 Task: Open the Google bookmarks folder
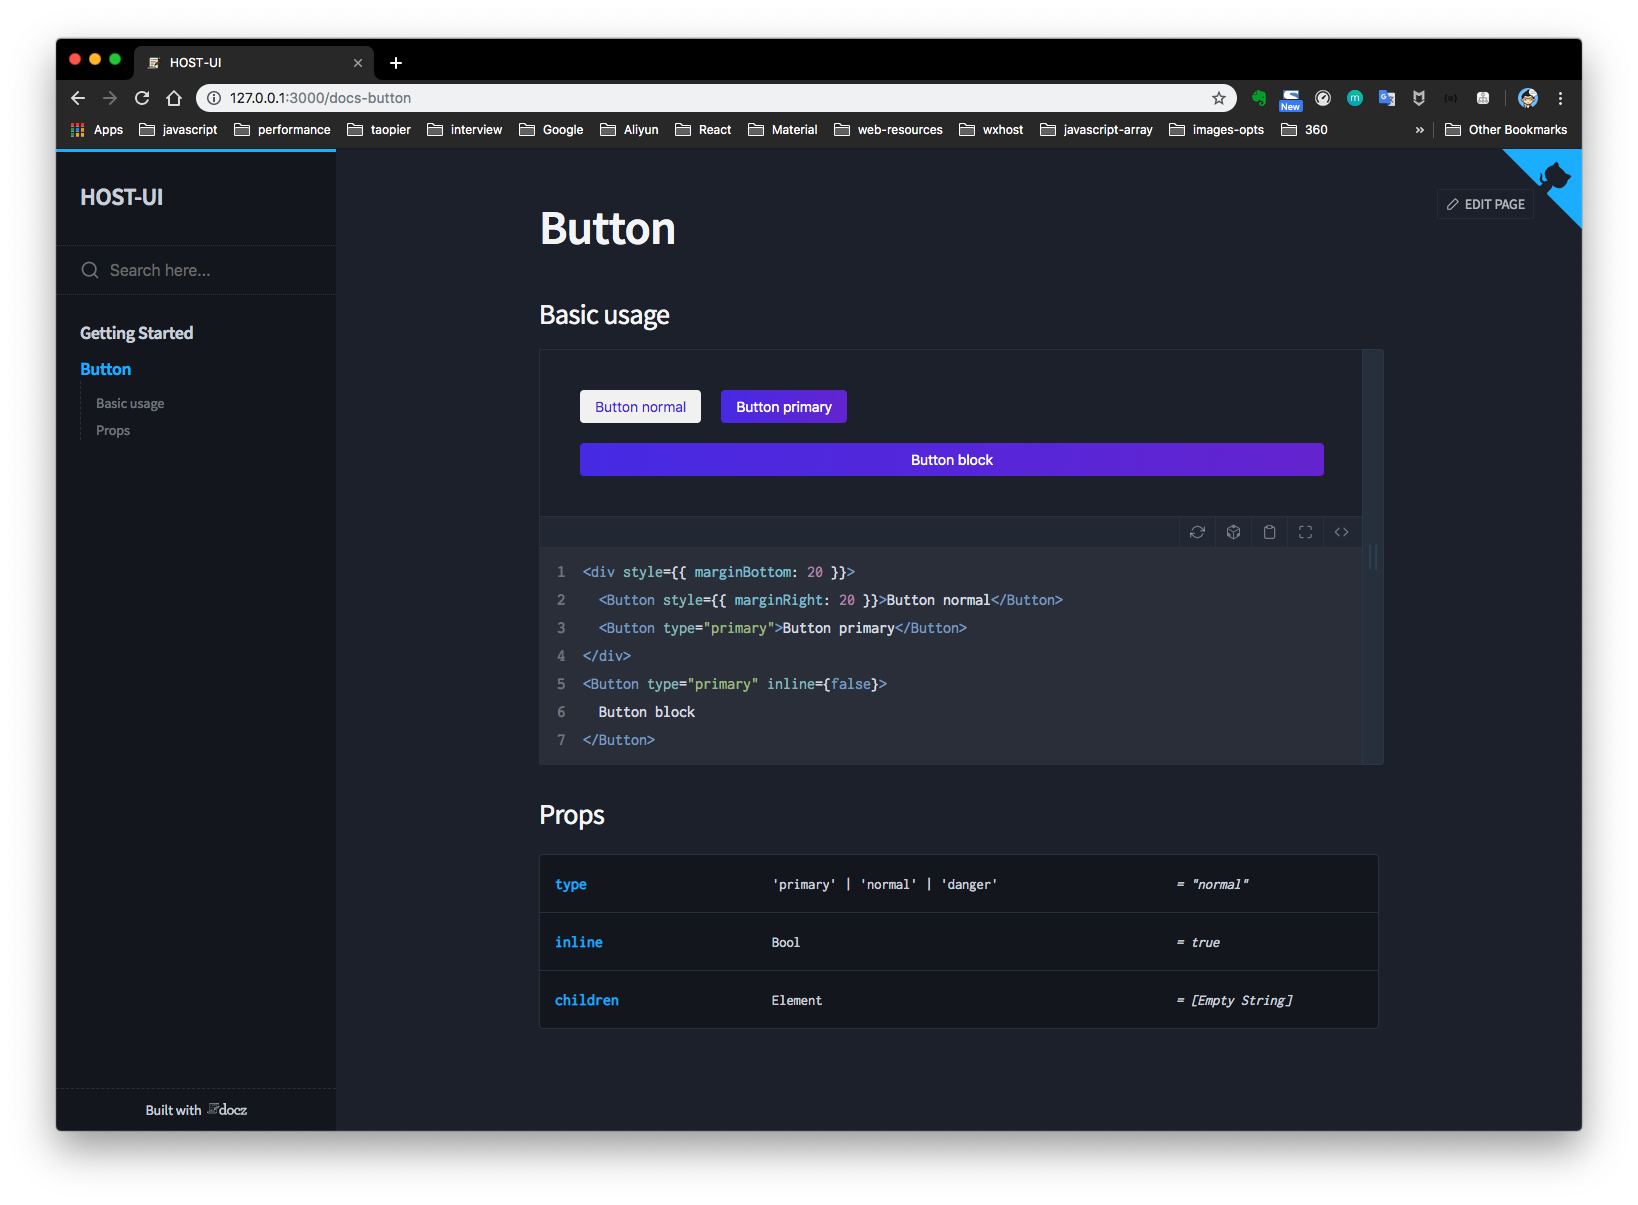point(551,130)
